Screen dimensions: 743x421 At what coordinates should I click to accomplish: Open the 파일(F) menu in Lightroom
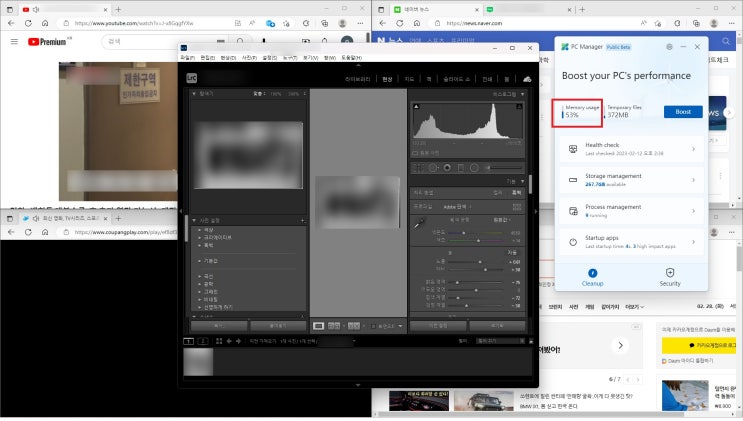click(x=187, y=57)
